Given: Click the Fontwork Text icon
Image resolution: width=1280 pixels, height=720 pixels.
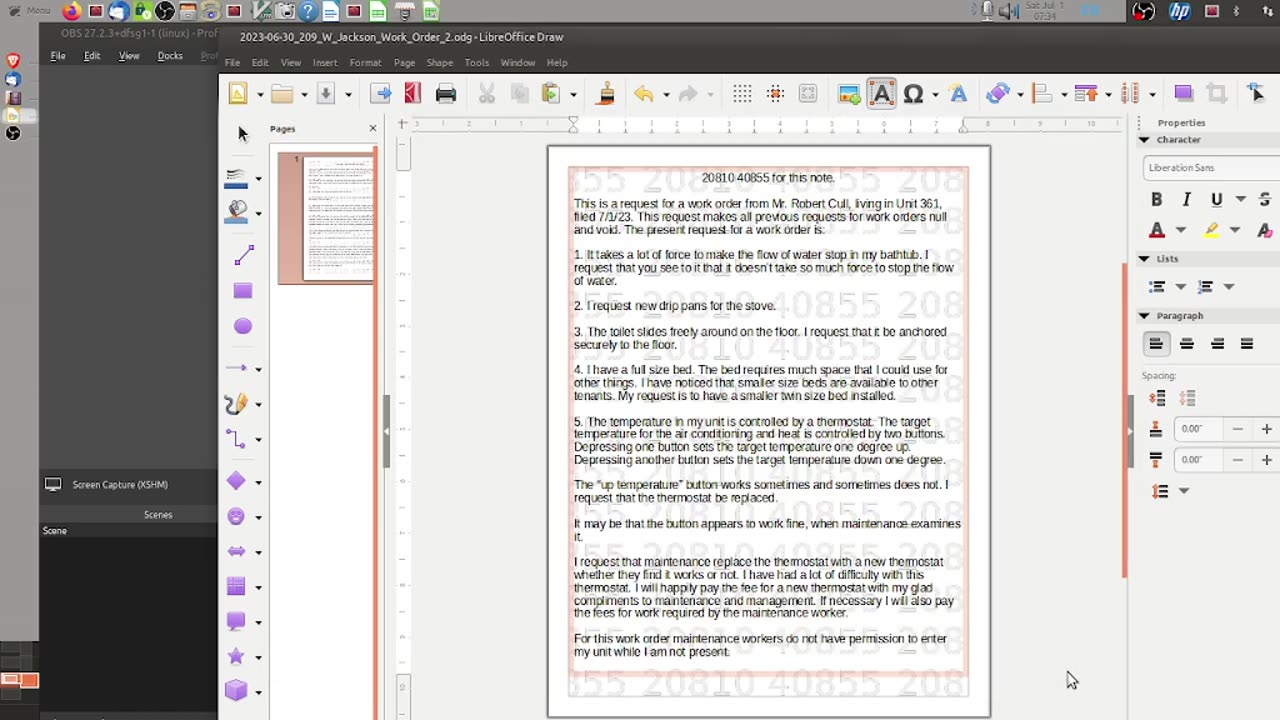Looking at the screenshot, I should (958, 94).
